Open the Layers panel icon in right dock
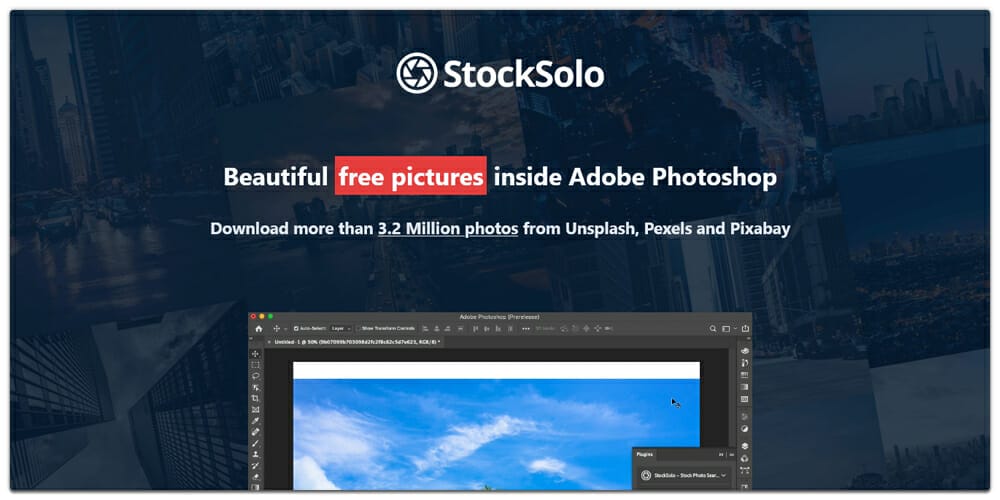The image size is (1000, 500). tap(744, 446)
